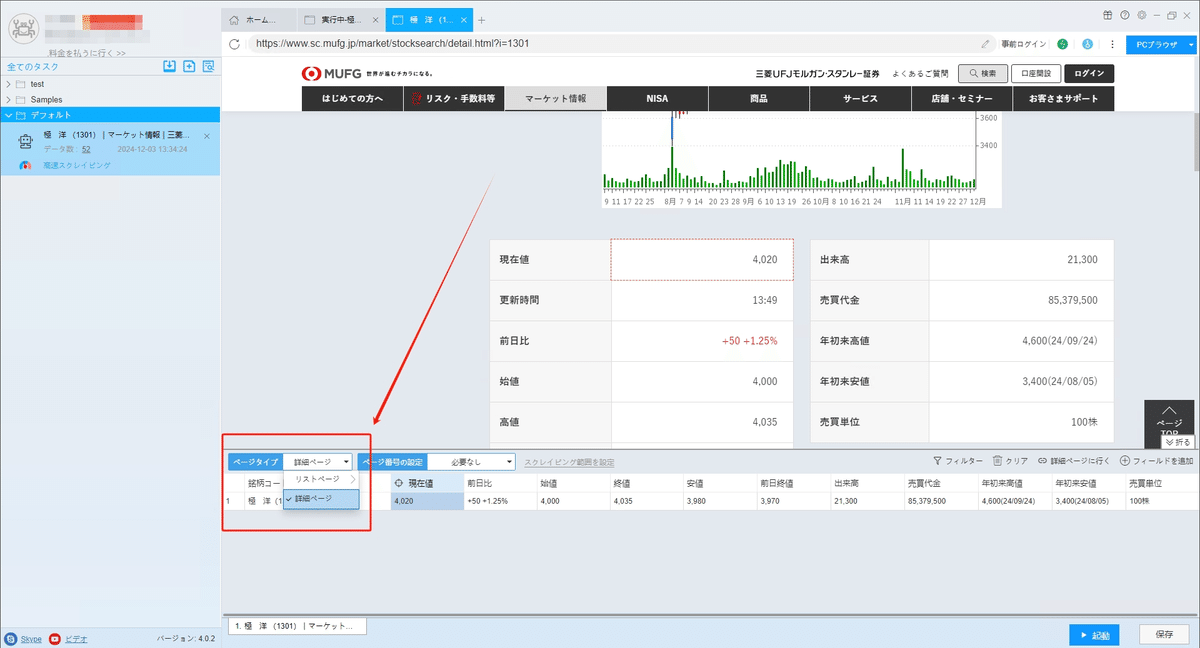
Task: Click the 口座開設 button
Action: click(x=1035, y=73)
